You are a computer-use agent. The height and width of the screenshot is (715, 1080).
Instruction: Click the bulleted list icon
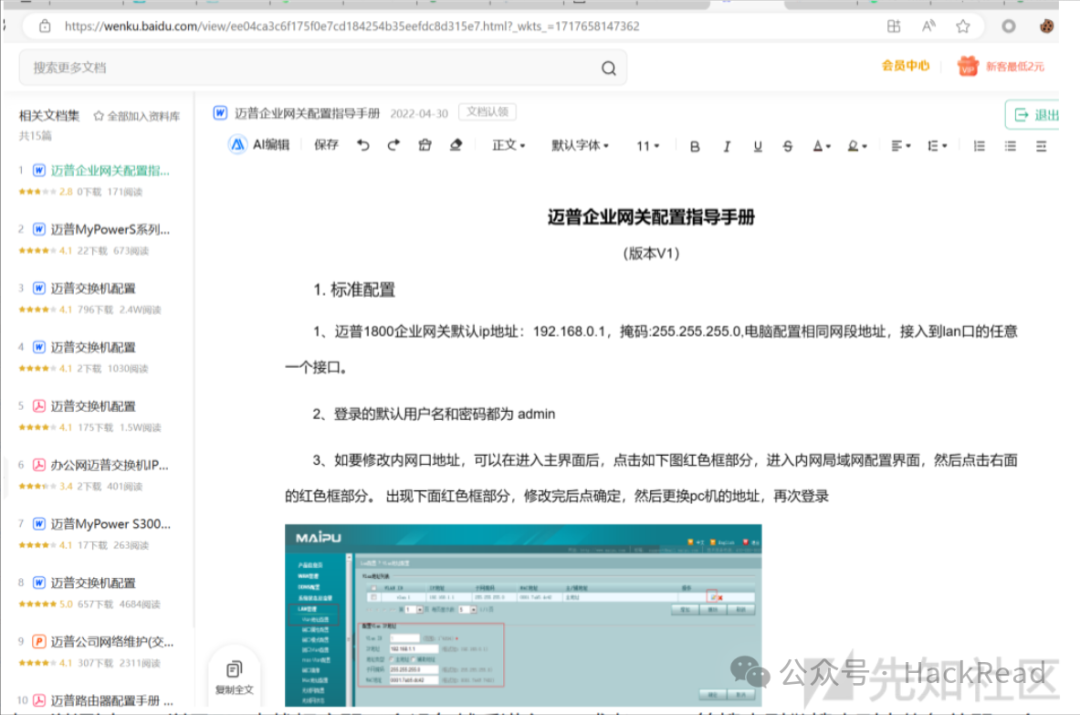click(1010, 146)
